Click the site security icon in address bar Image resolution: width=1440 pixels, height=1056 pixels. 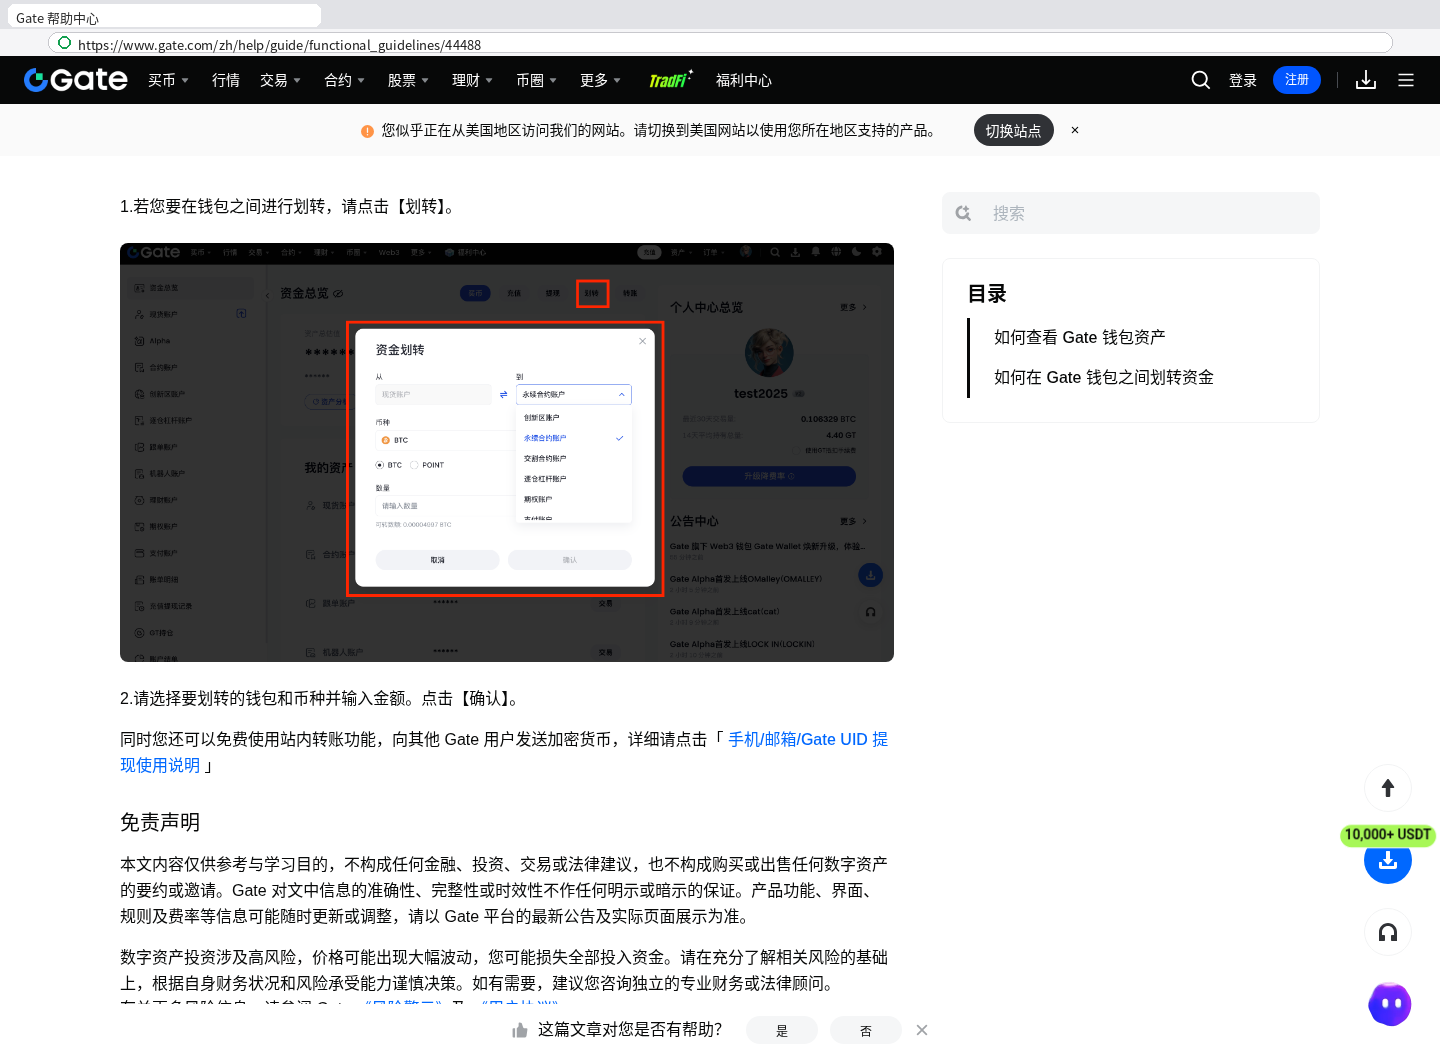65,43
